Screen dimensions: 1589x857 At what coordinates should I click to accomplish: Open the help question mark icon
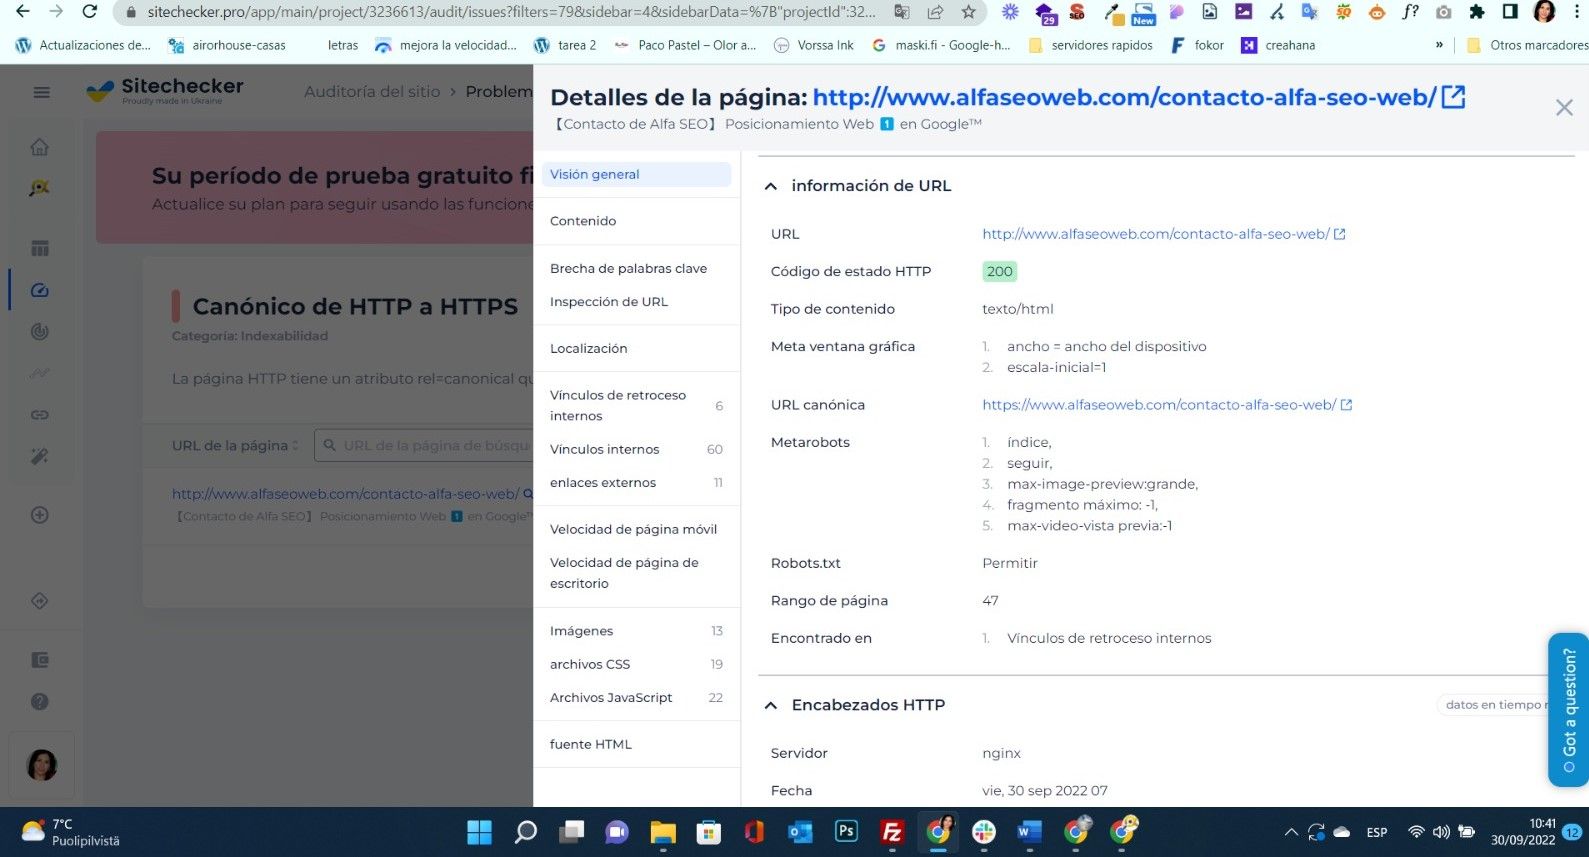(40, 701)
